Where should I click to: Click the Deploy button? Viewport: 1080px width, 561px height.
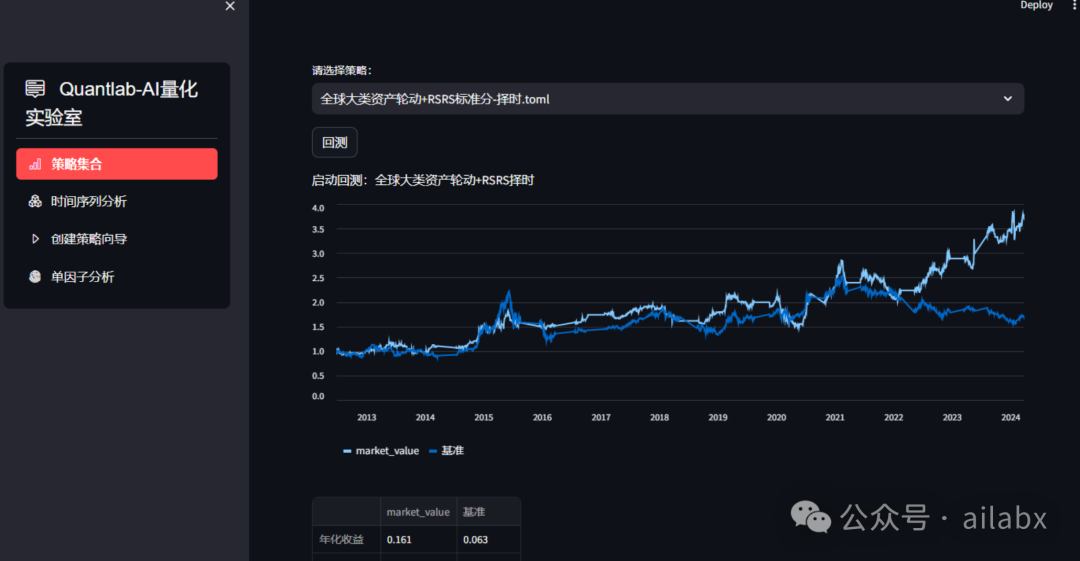(x=1036, y=5)
